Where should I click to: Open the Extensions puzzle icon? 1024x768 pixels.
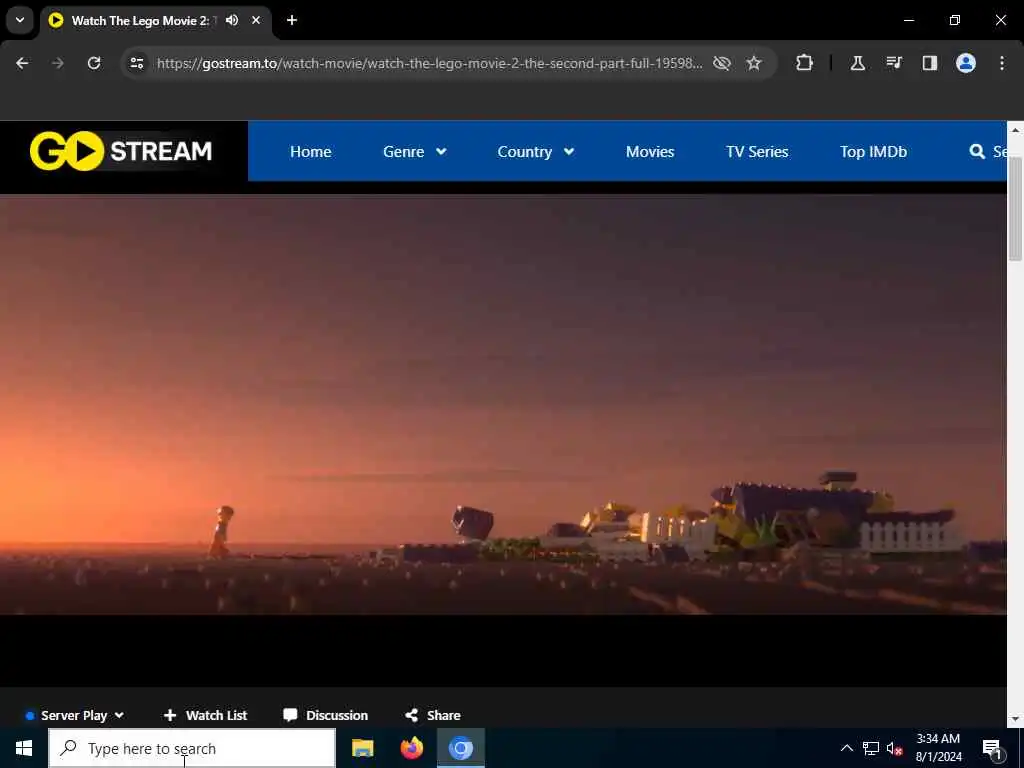(x=805, y=63)
